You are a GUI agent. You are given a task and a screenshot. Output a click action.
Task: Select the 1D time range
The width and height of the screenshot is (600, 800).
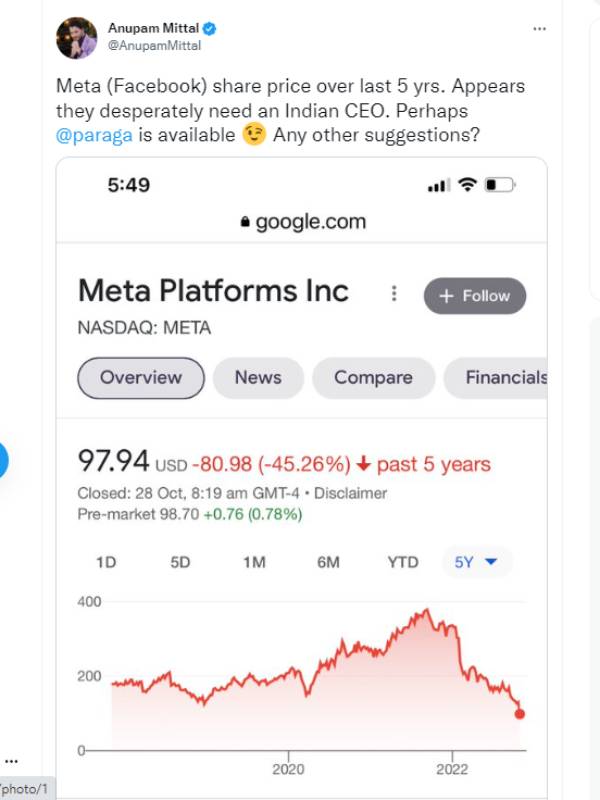pos(106,562)
